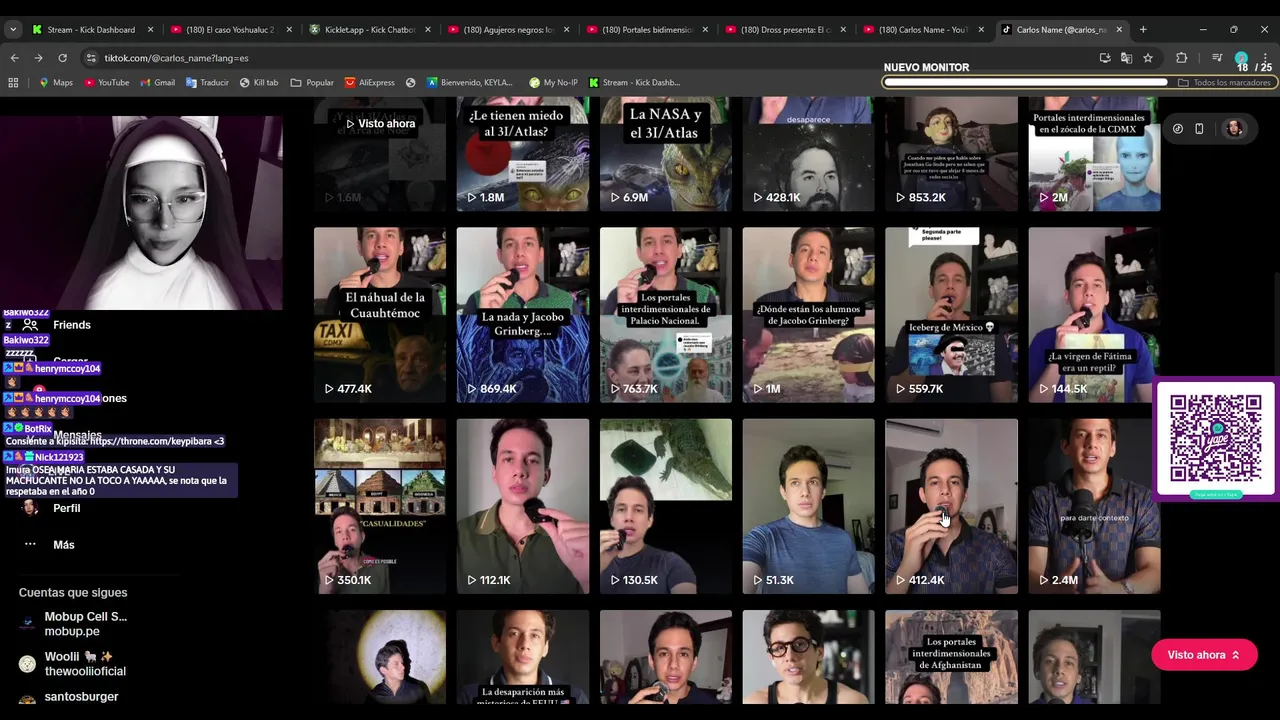Open the video with 112.1K views

tap(523, 506)
